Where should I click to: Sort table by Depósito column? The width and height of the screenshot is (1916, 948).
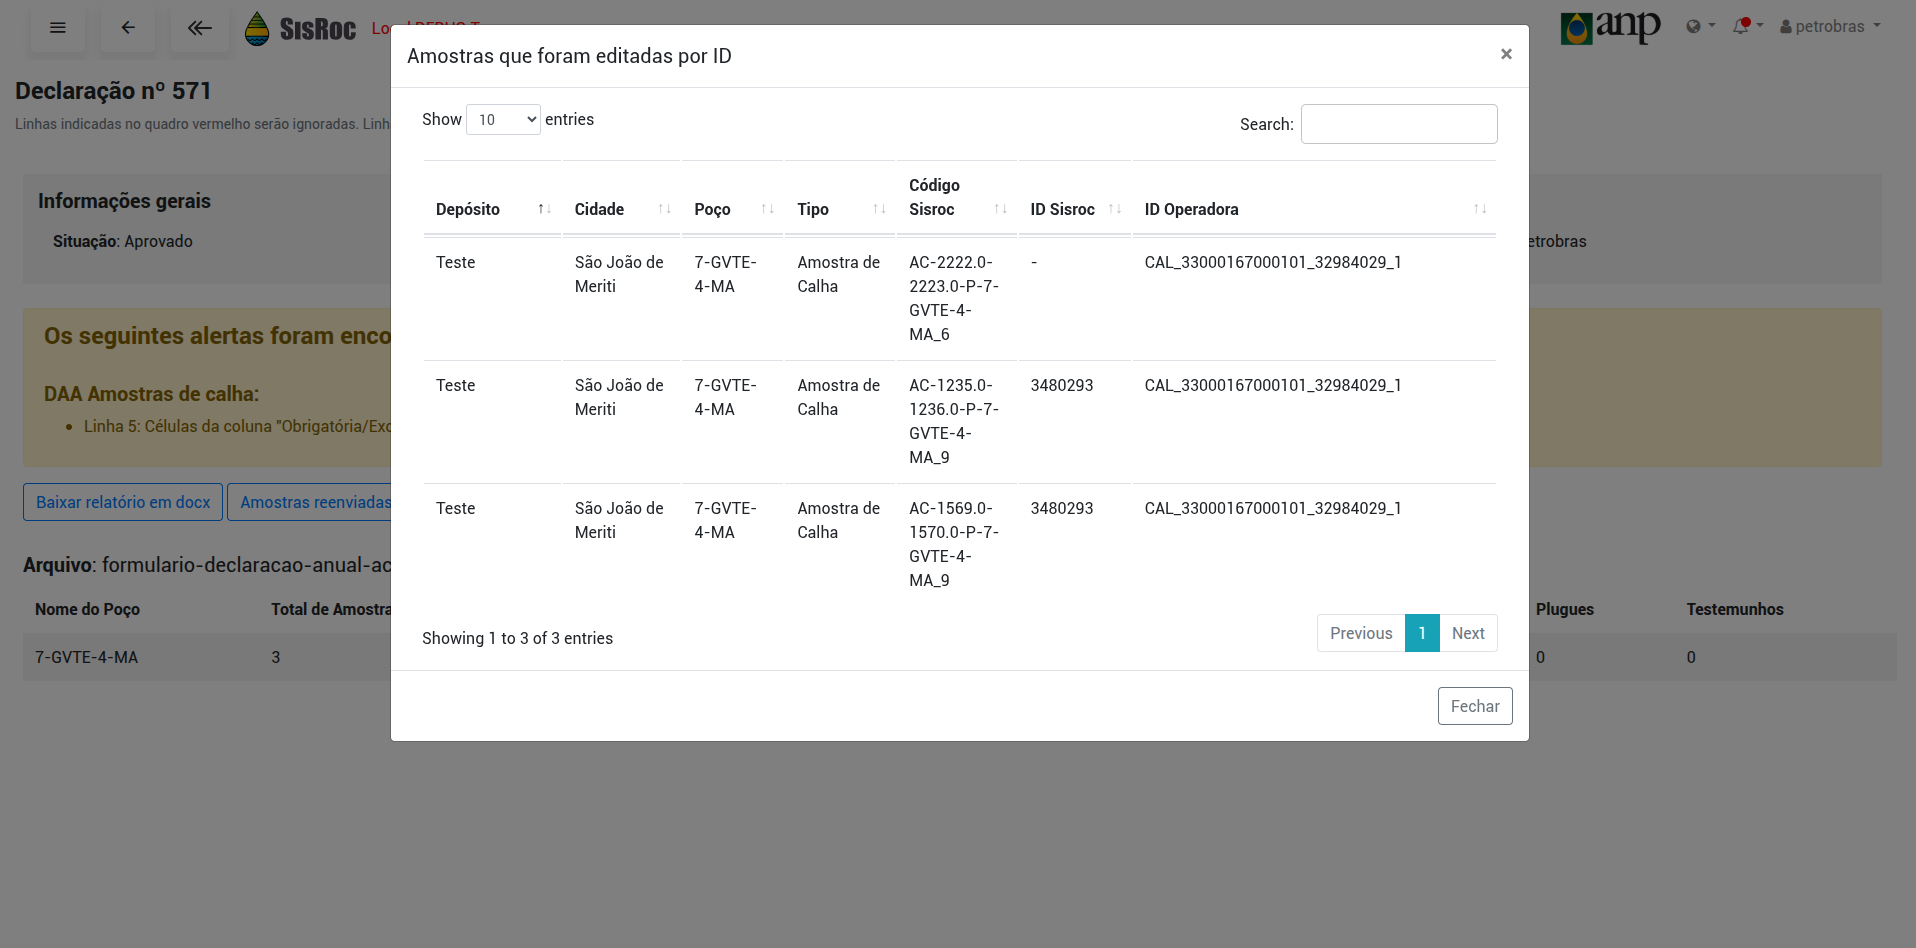tap(492, 209)
